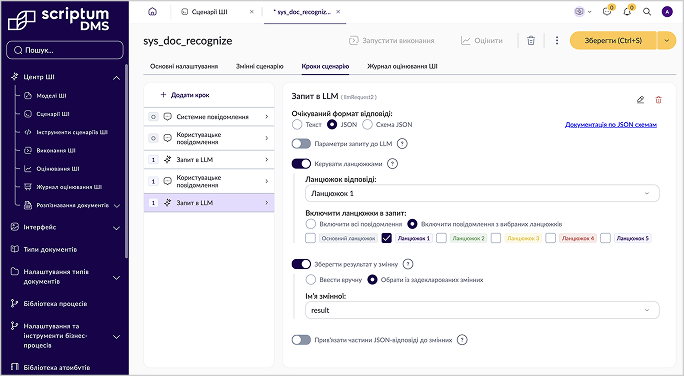Image resolution: width=684 pixels, height=376 pixels.
Task: Select the Текст response format radio
Action: pos(297,124)
